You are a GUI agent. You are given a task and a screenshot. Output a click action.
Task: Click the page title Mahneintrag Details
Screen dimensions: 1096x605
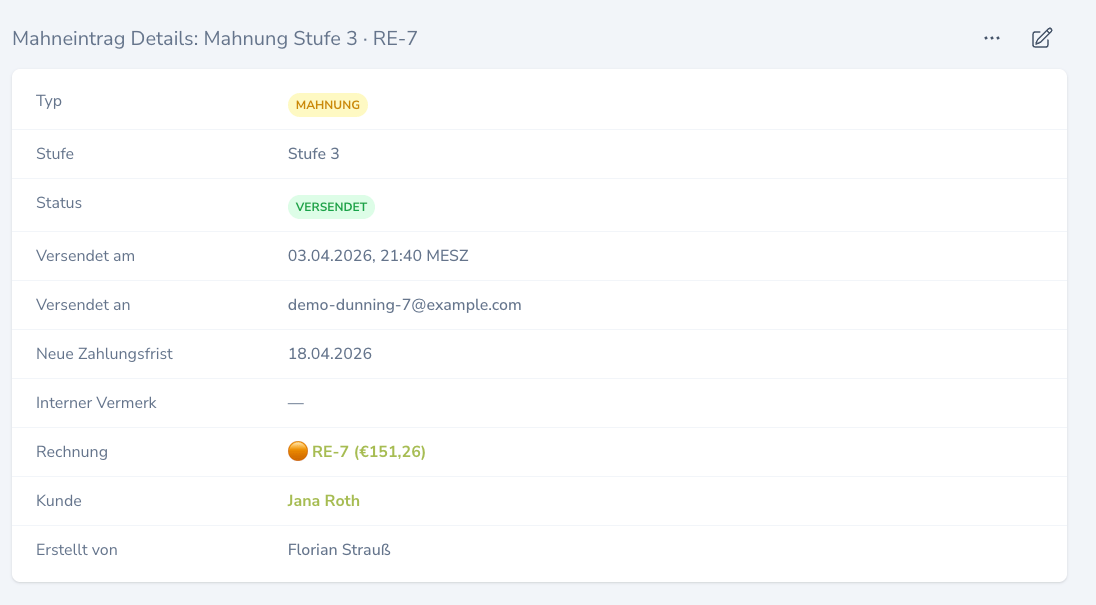pos(105,38)
